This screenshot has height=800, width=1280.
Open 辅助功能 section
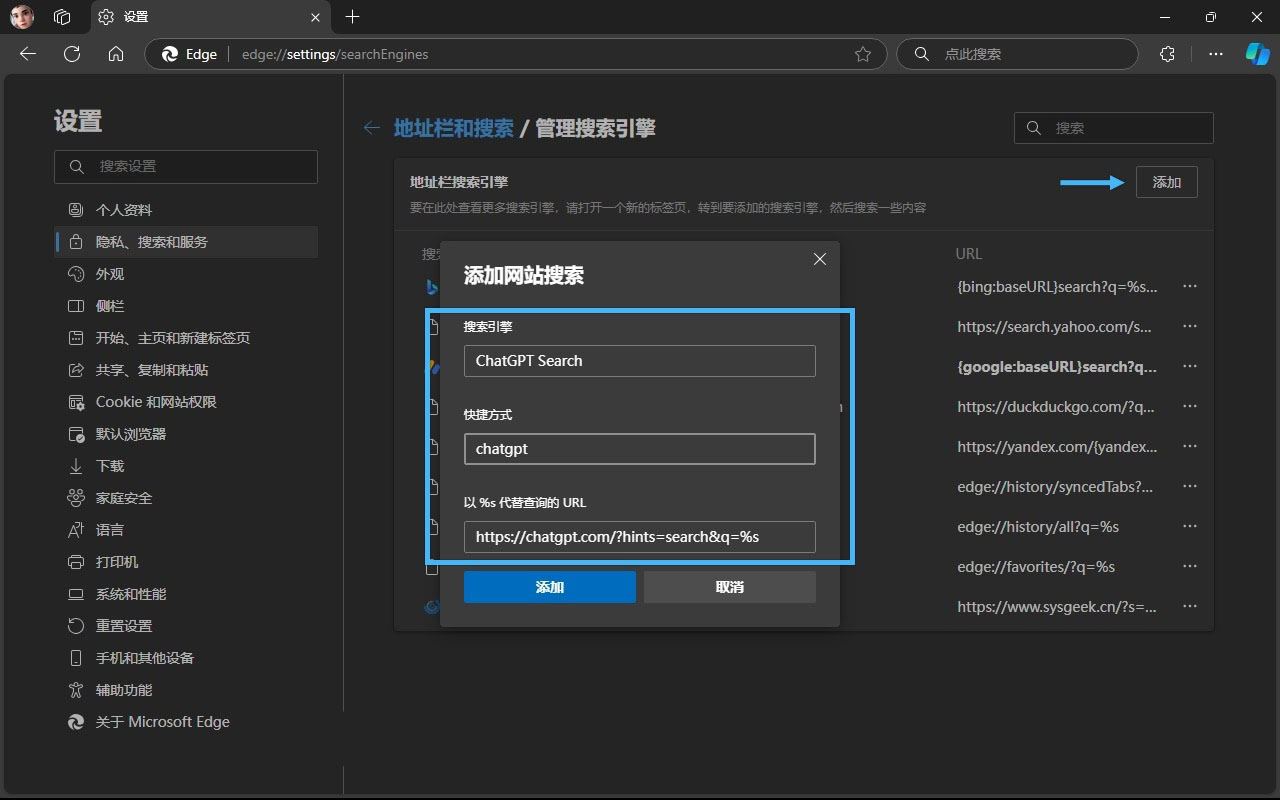tap(186, 690)
